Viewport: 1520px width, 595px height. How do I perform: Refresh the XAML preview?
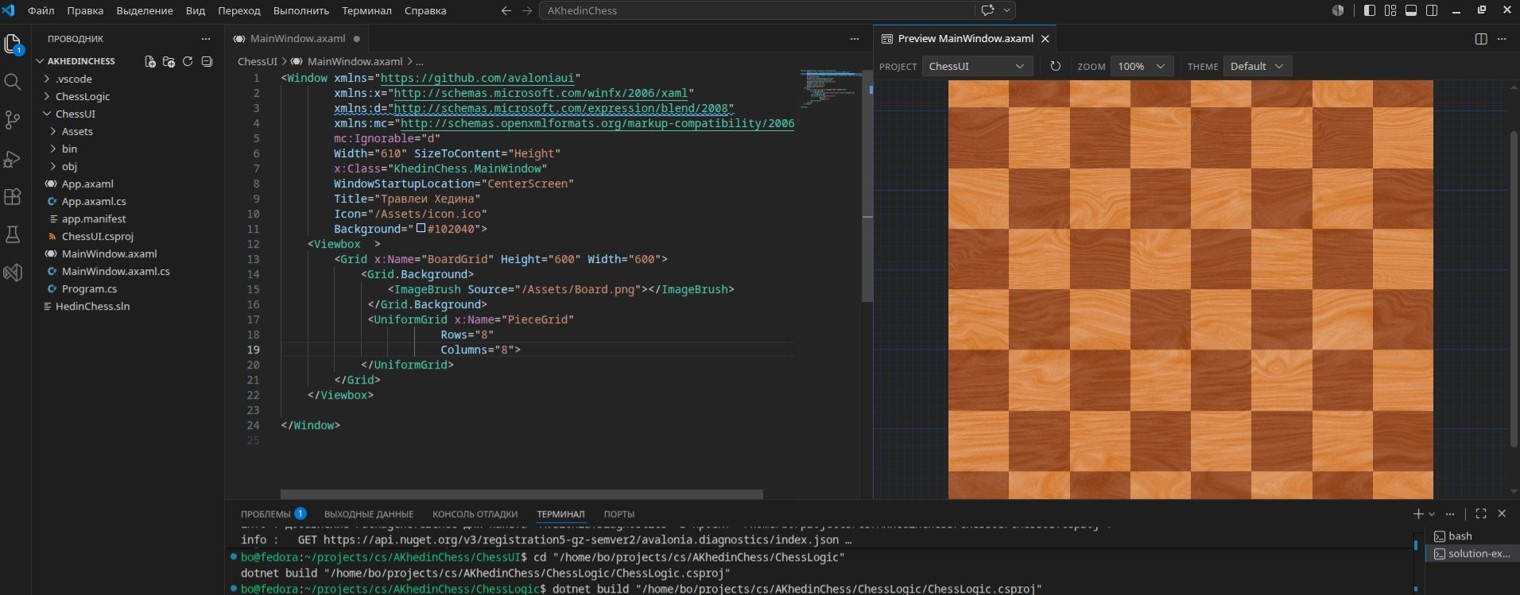1055,66
